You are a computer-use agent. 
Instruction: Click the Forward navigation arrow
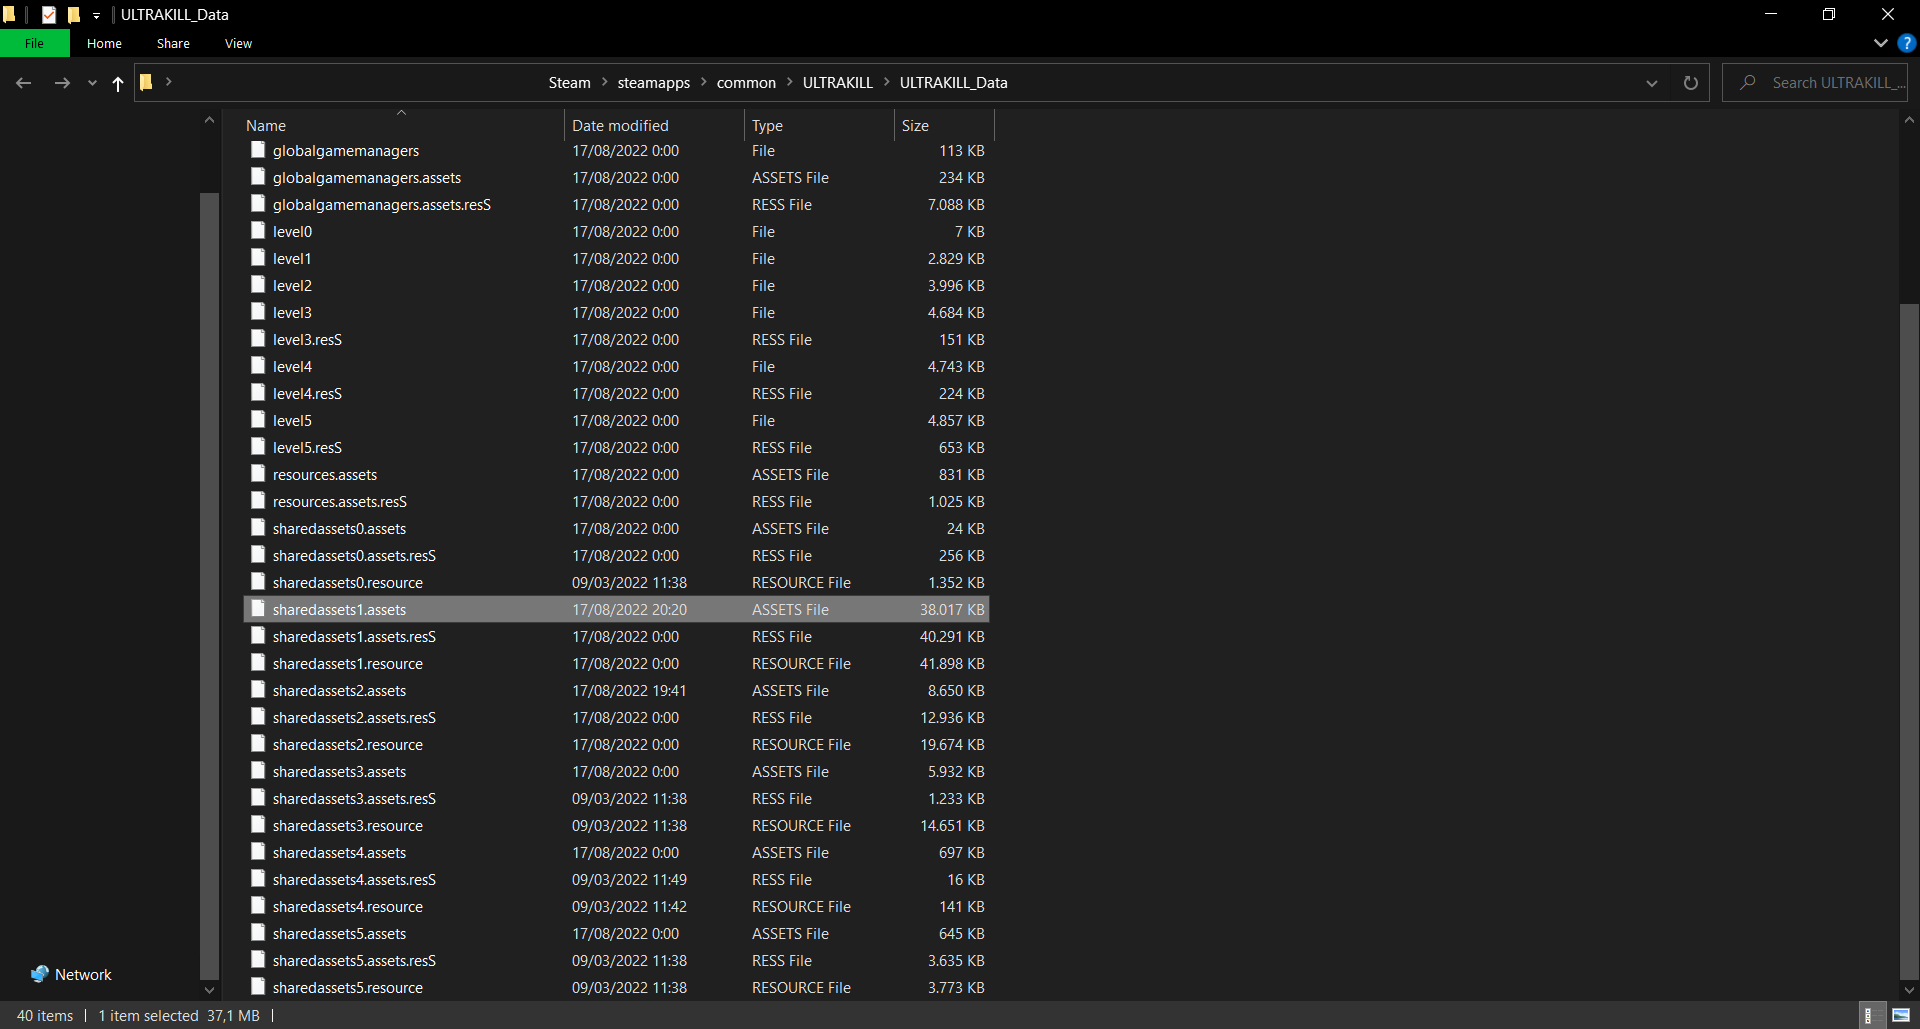coord(62,83)
